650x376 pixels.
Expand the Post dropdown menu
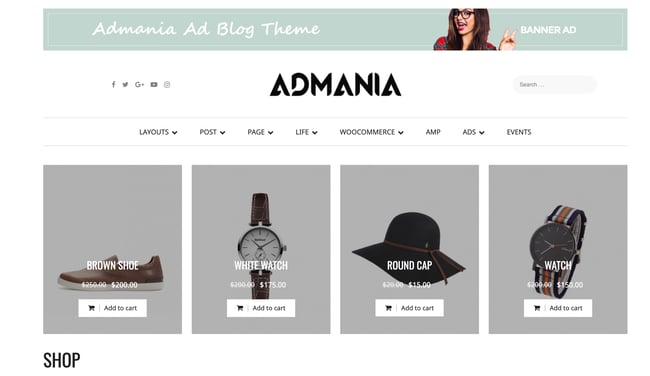point(212,132)
